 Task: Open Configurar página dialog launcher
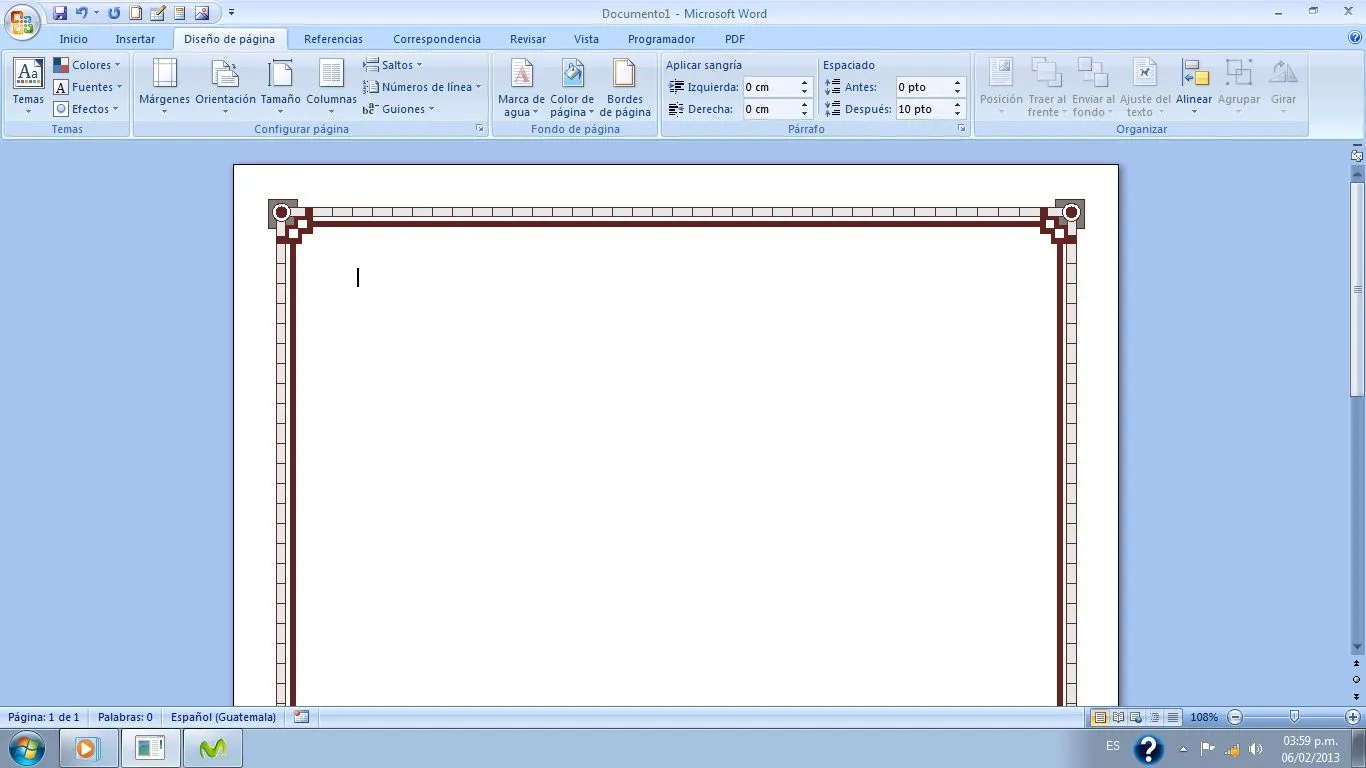tap(480, 129)
